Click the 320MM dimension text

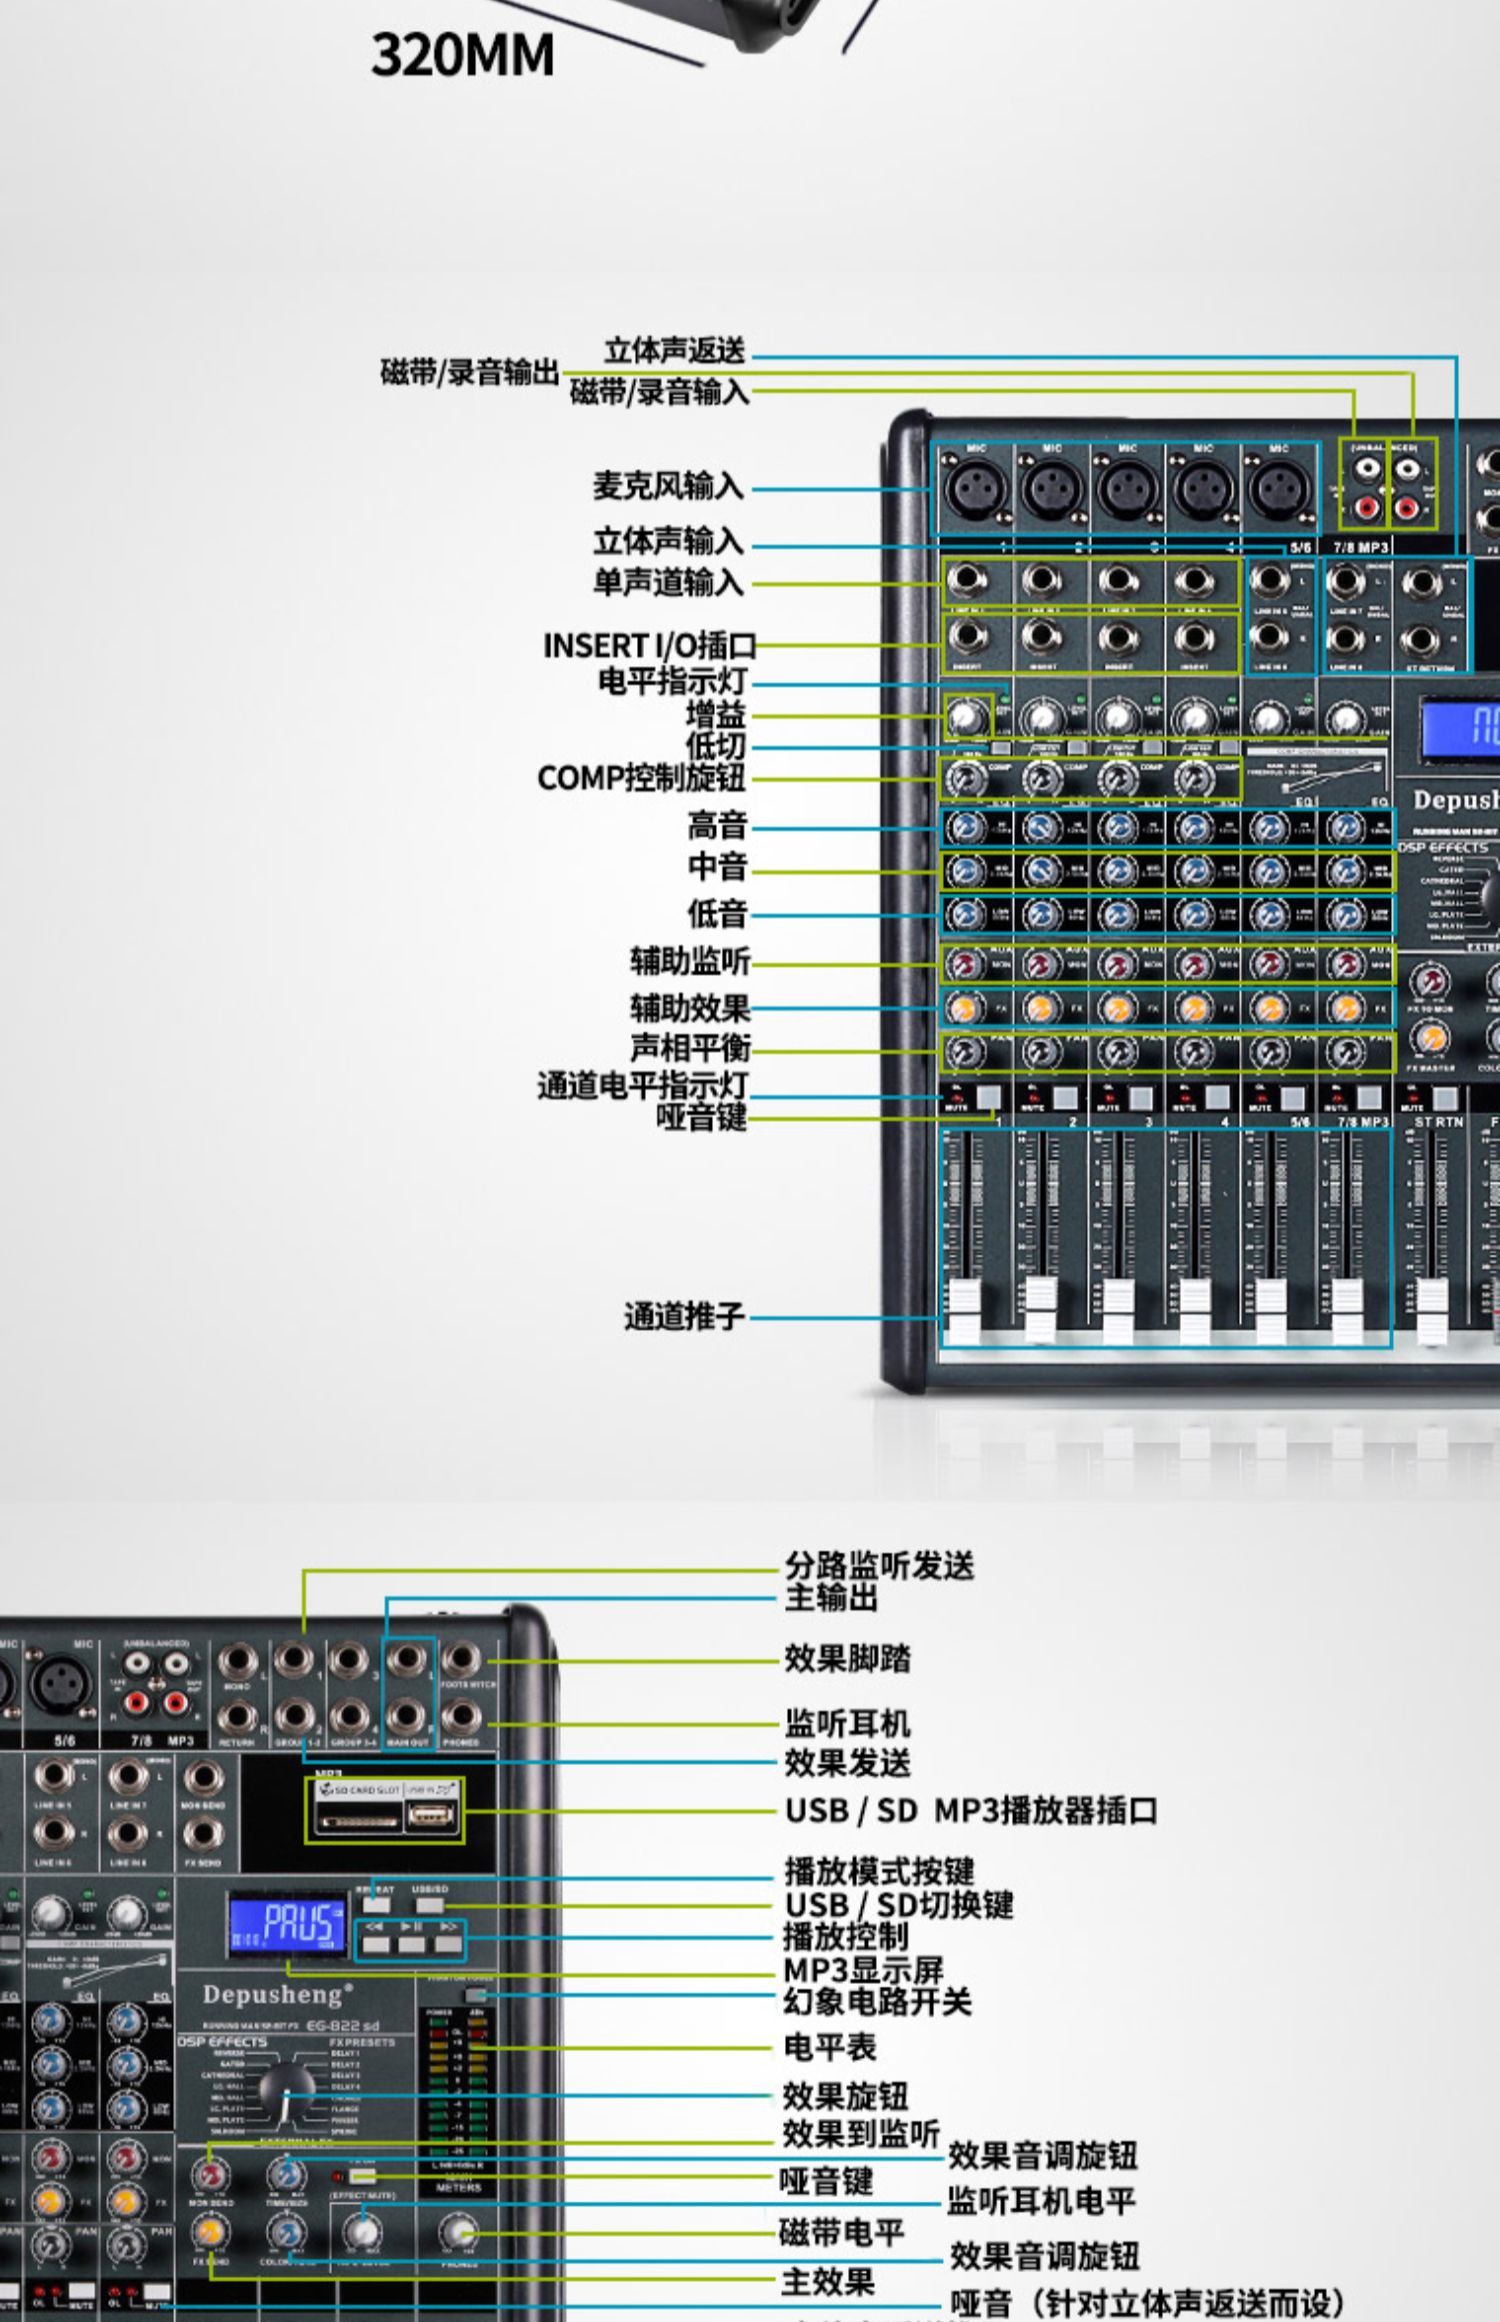click(462, 55)
